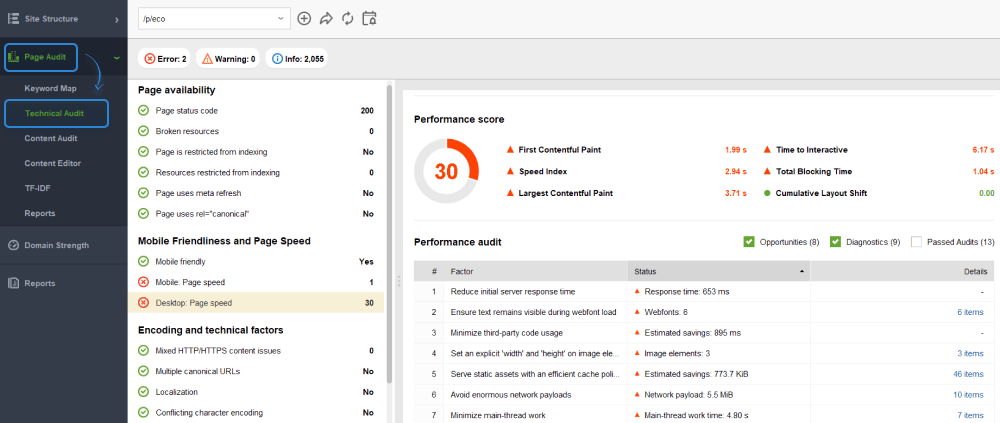
Task: Enable the Passed Audits (13) checkbox
Action: 916,242
